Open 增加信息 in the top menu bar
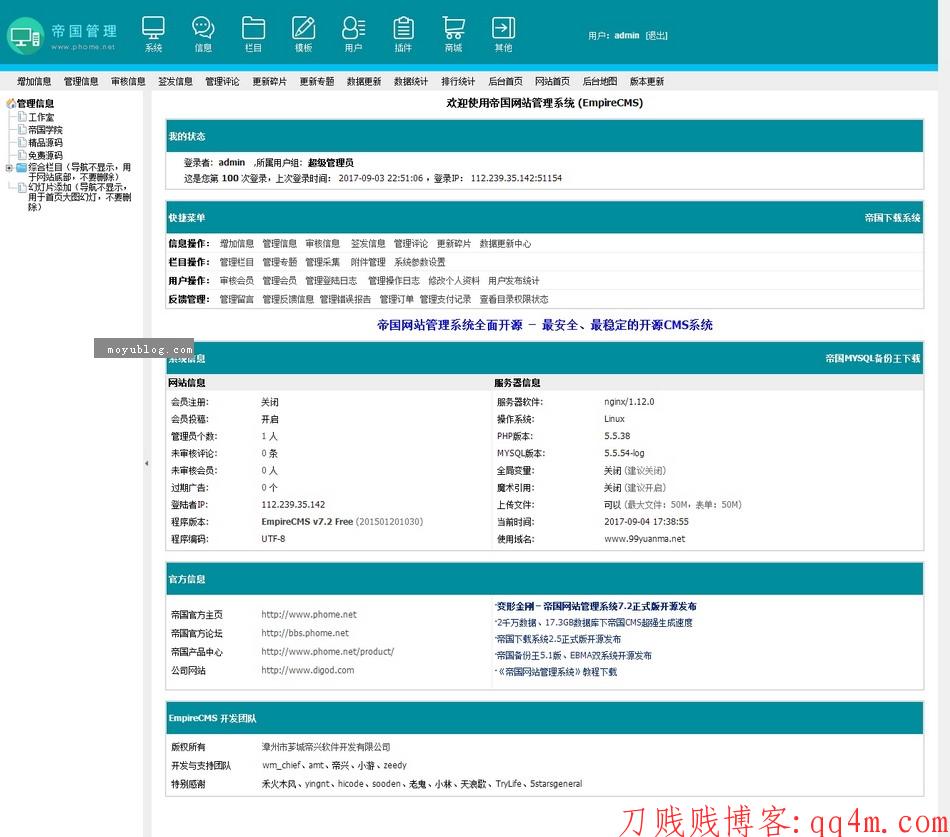The image size is (950, 837). [34, 81]
